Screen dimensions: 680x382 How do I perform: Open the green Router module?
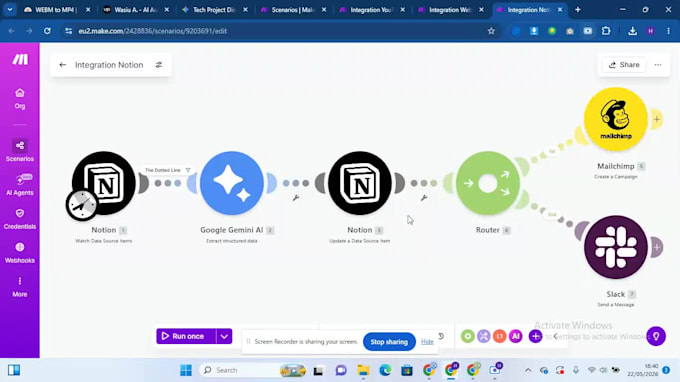tap(487, 183)
